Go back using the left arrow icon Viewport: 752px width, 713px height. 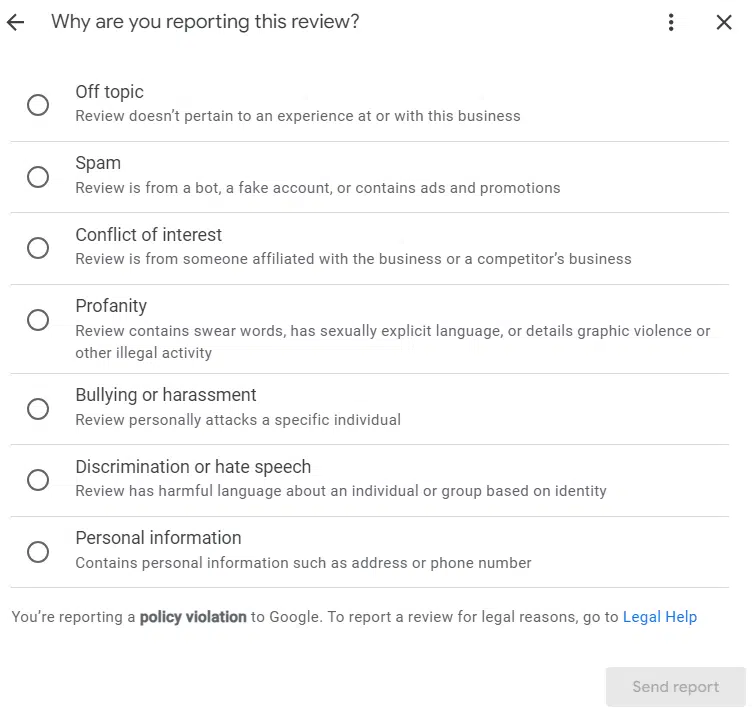pos(15,22)
